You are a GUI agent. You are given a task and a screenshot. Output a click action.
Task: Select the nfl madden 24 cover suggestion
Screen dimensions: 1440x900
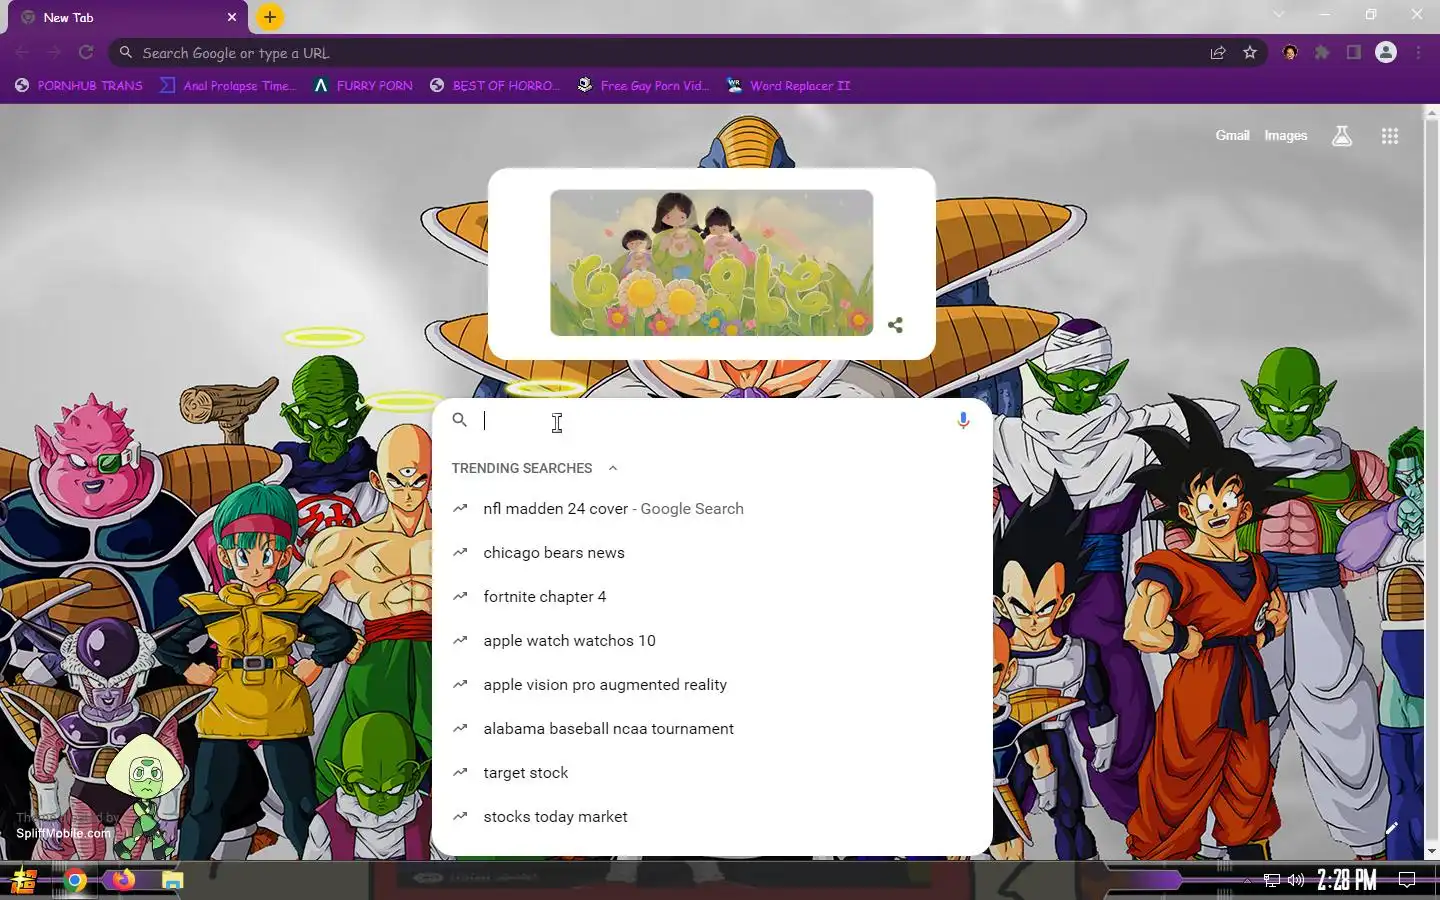pos(712,509)
